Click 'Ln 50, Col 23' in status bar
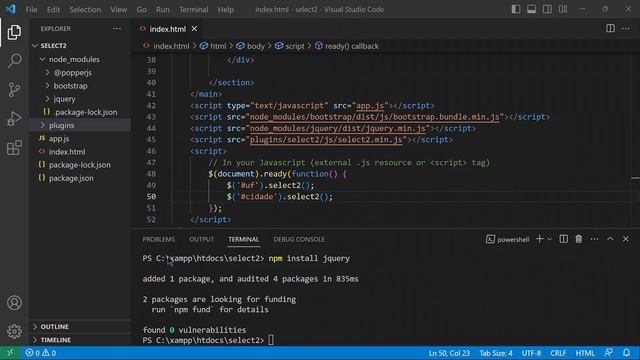 click(449, 353)
